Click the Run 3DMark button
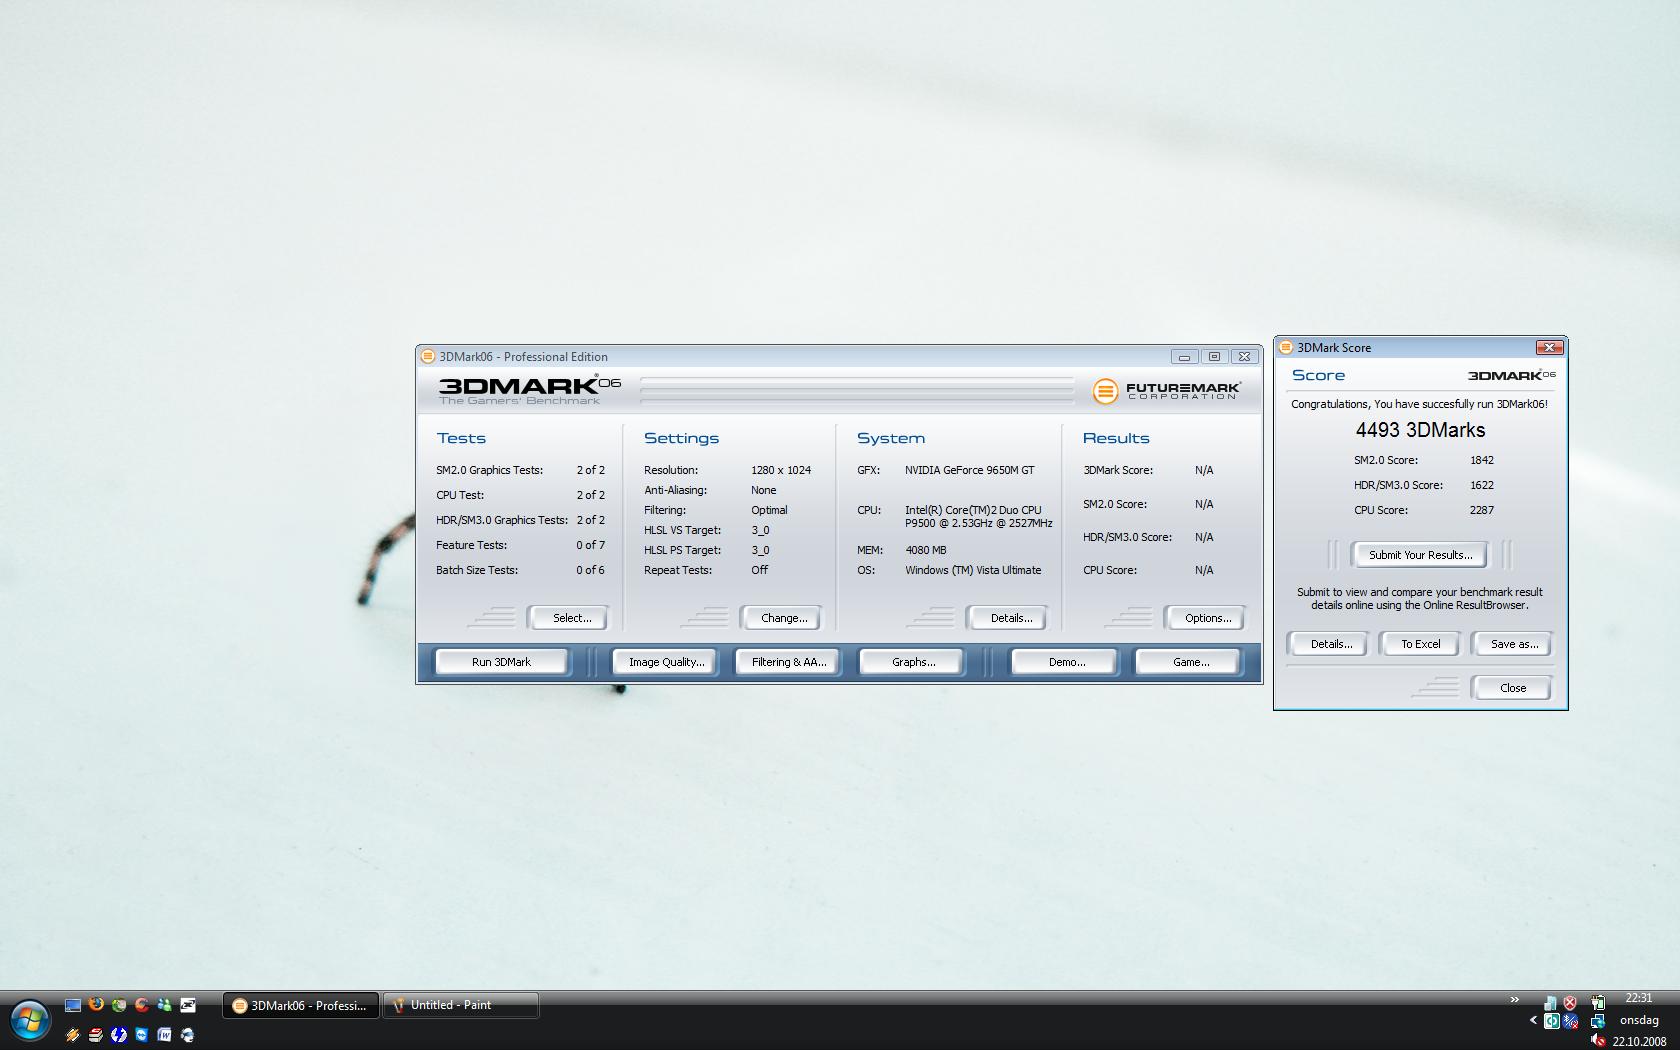Viewport: 1680px width, 1050px height. [501, 662]
